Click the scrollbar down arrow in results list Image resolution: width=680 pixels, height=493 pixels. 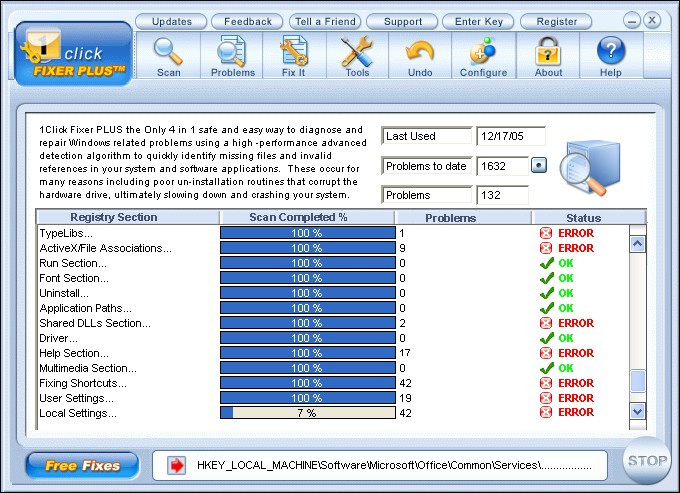[x=638, y=411]
